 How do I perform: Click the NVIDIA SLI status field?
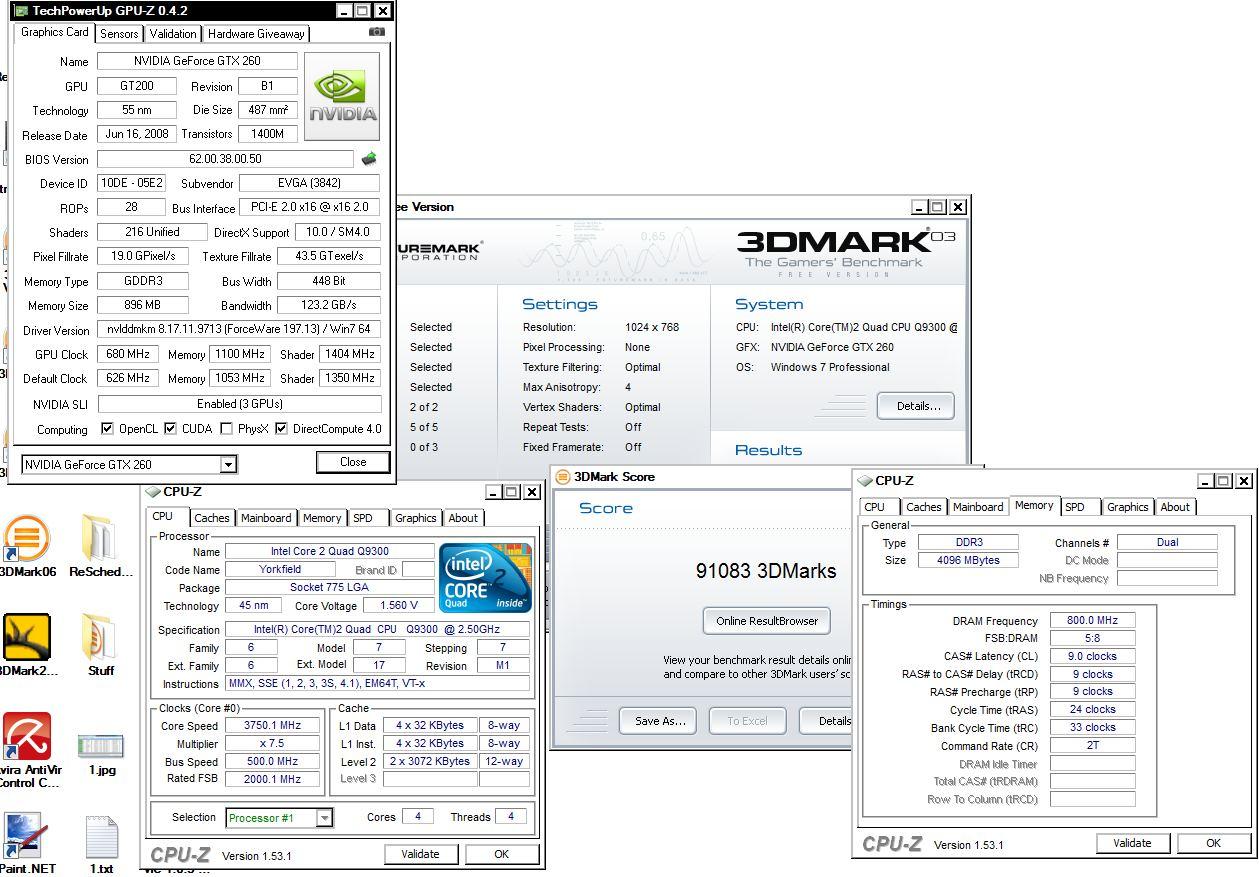click(x=239, y=404)
